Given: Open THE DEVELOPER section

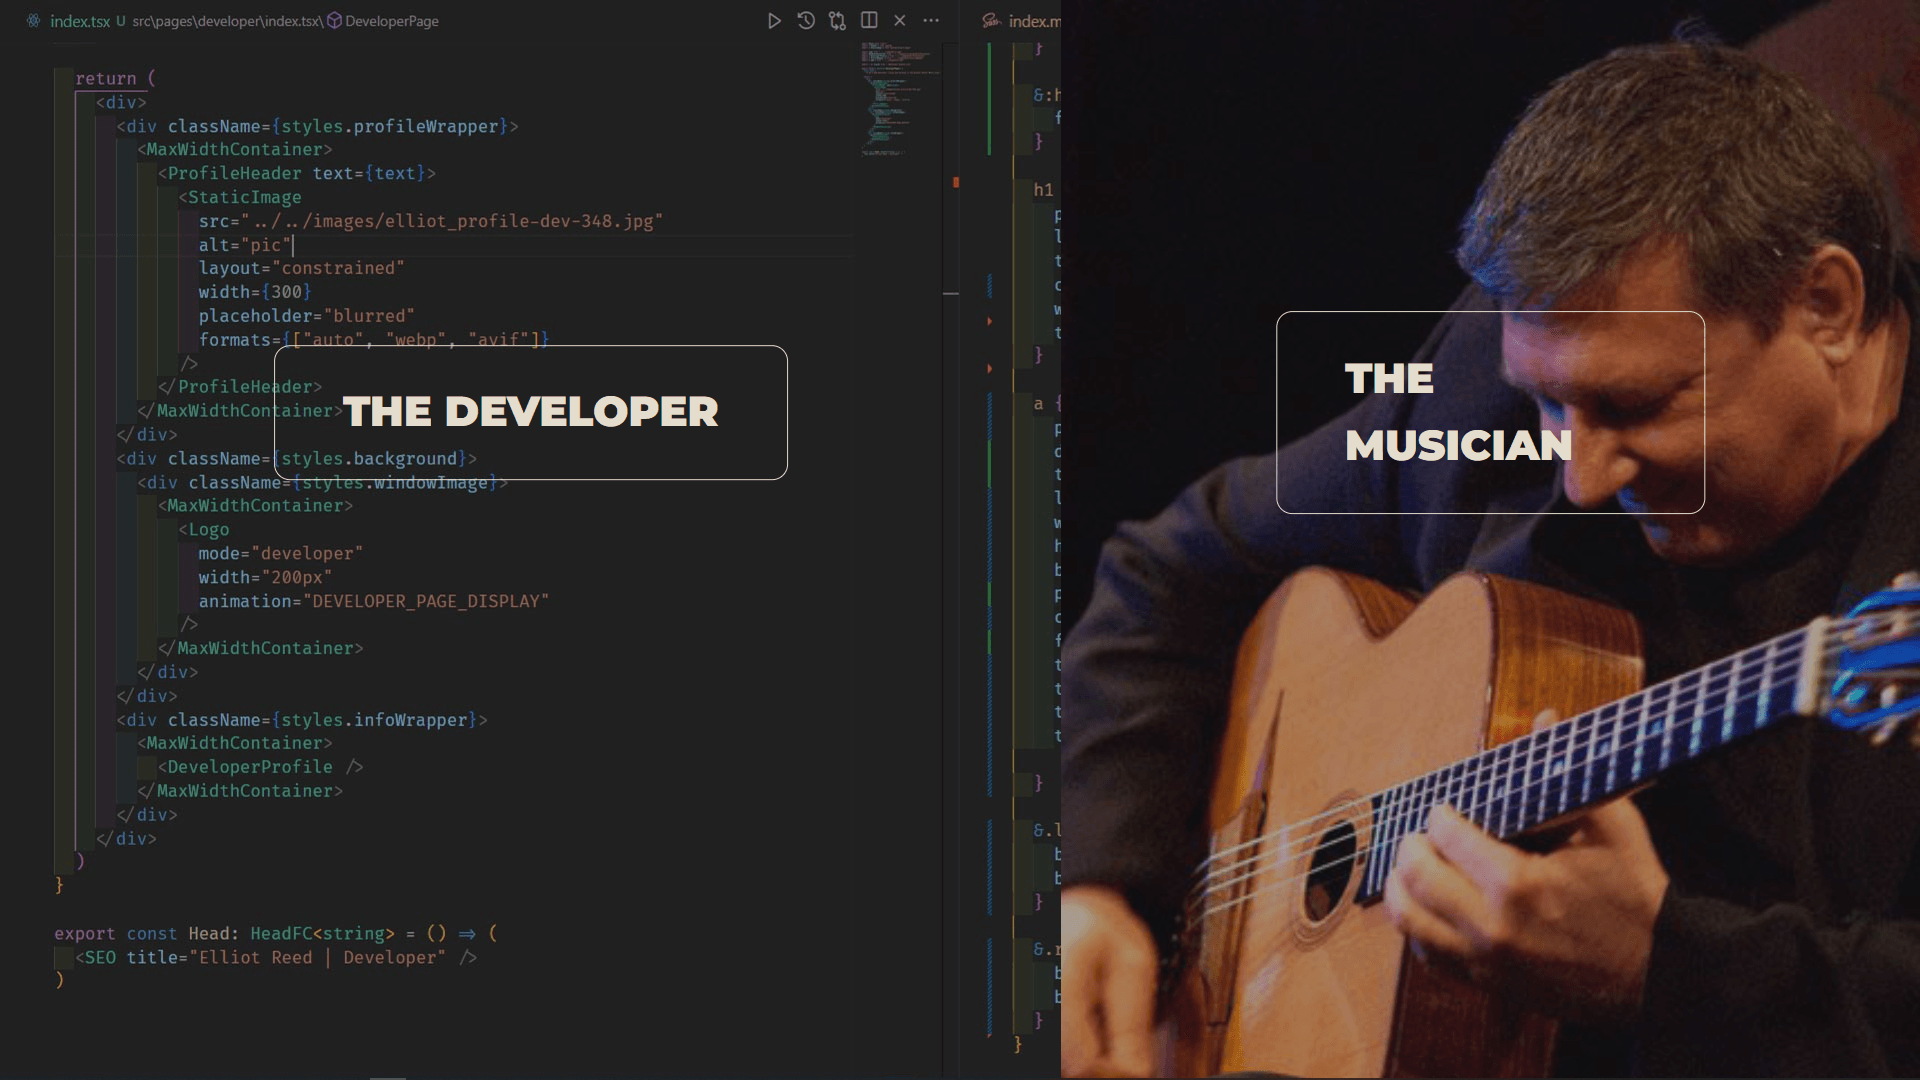Looking at the screenshot, I should coord(531,412).
